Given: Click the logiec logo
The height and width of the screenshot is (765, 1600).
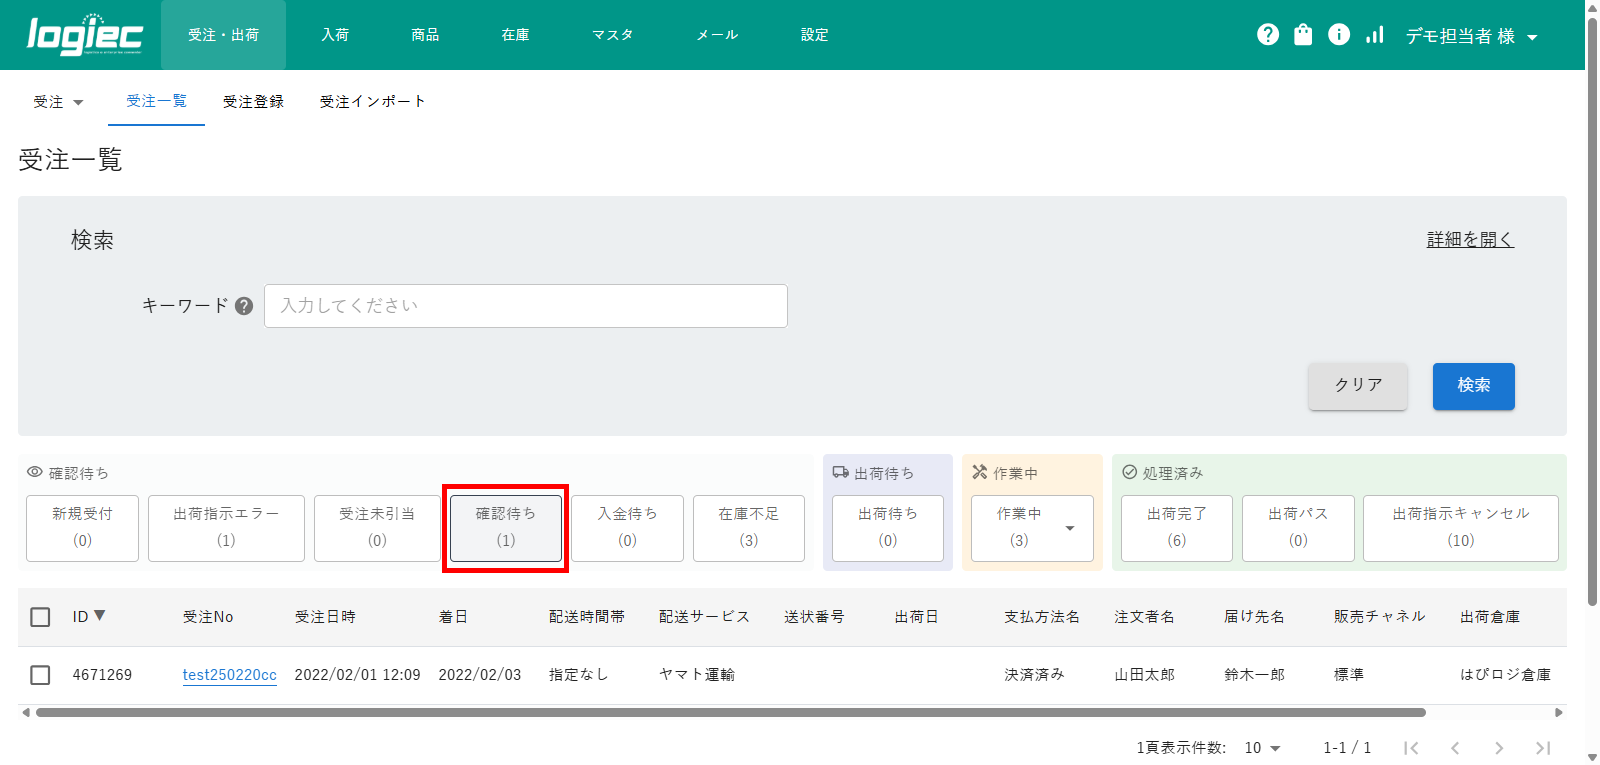Looking at the screenshot, I should pos(85,35).
